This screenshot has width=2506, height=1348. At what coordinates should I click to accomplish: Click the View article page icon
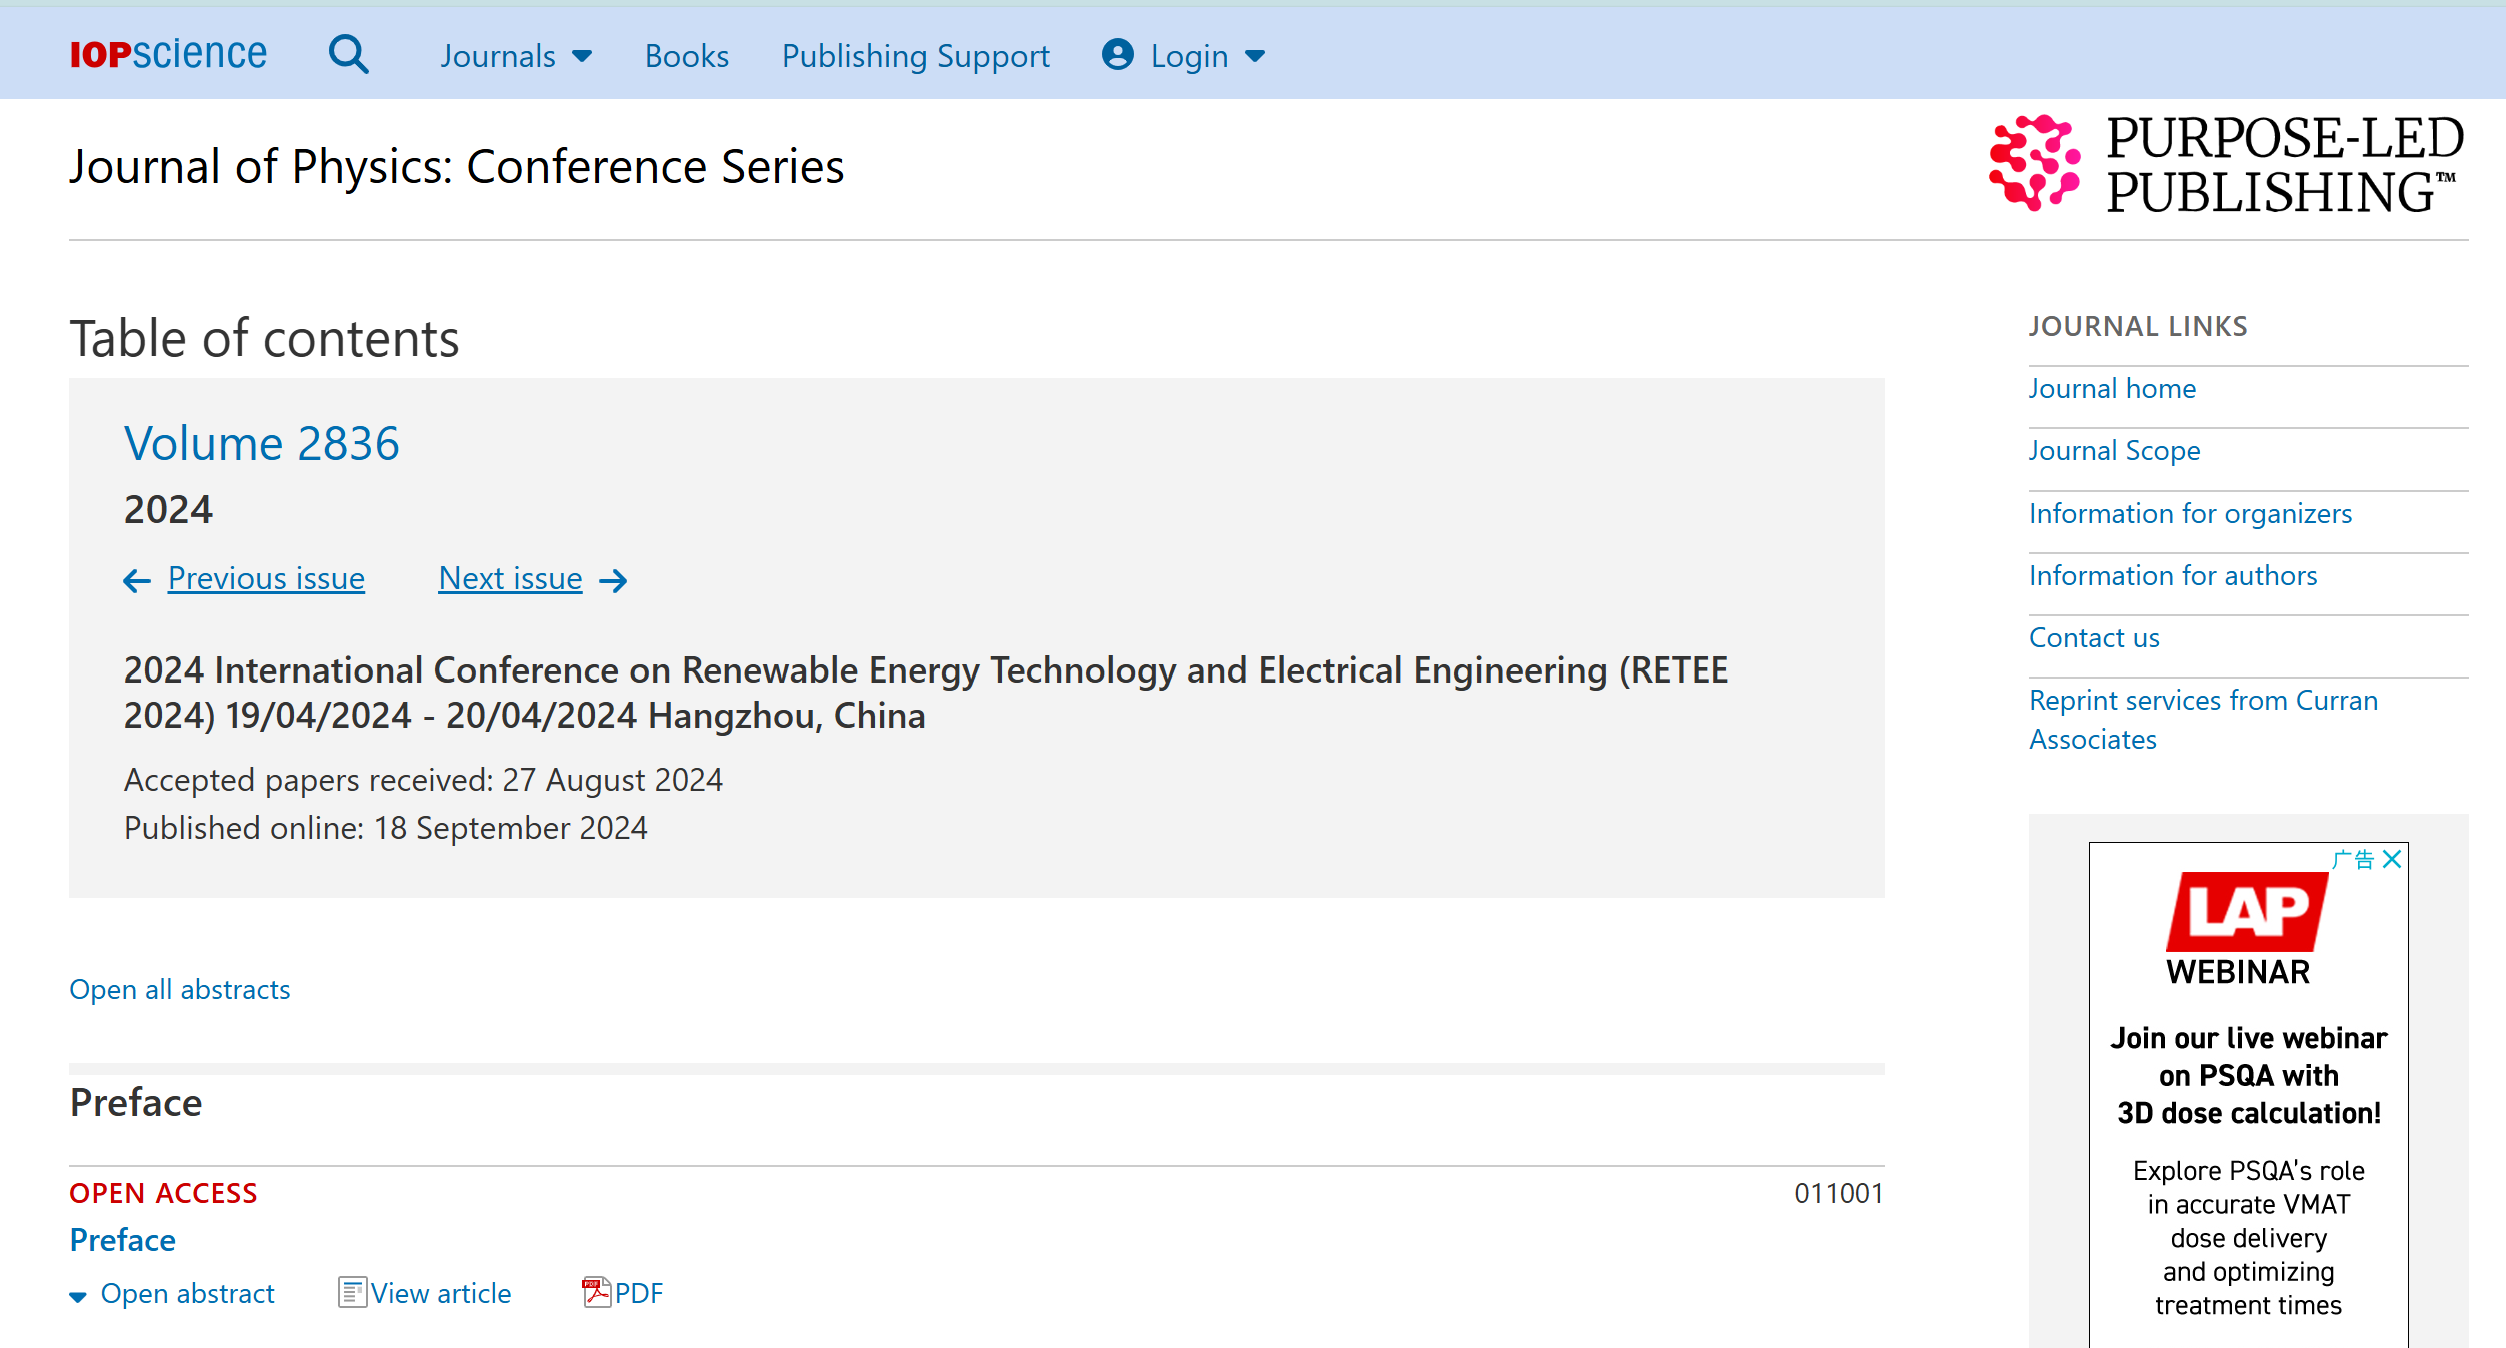pyautogui.click(x=352, y=1292)
